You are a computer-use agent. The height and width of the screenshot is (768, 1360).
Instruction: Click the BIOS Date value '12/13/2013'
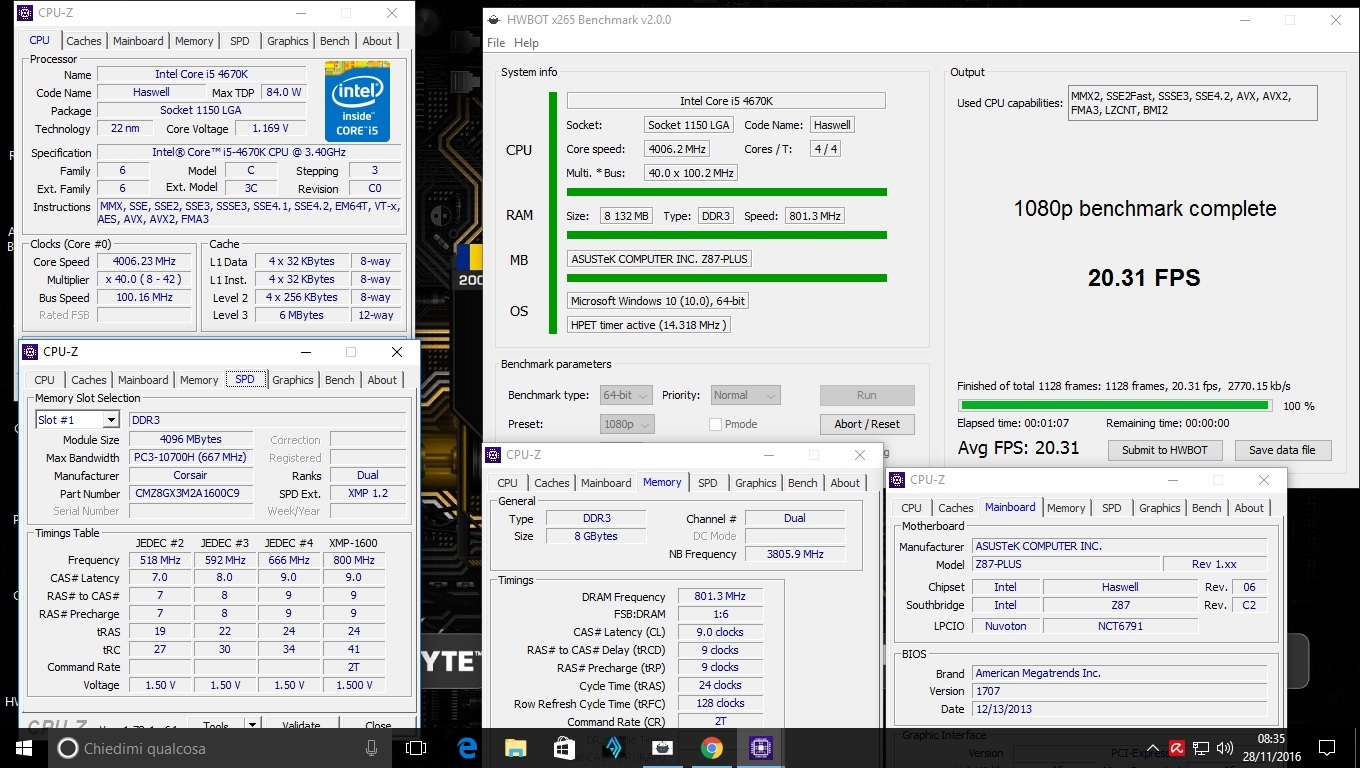click(x=1119, y=709)
